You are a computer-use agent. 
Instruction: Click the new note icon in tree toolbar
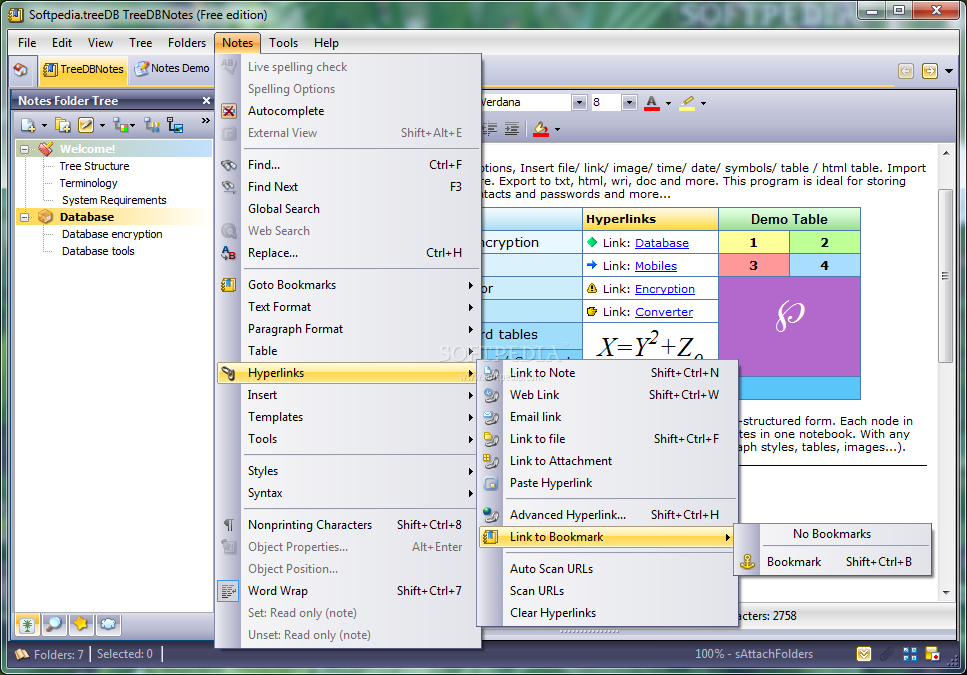(x=28, y=126)
